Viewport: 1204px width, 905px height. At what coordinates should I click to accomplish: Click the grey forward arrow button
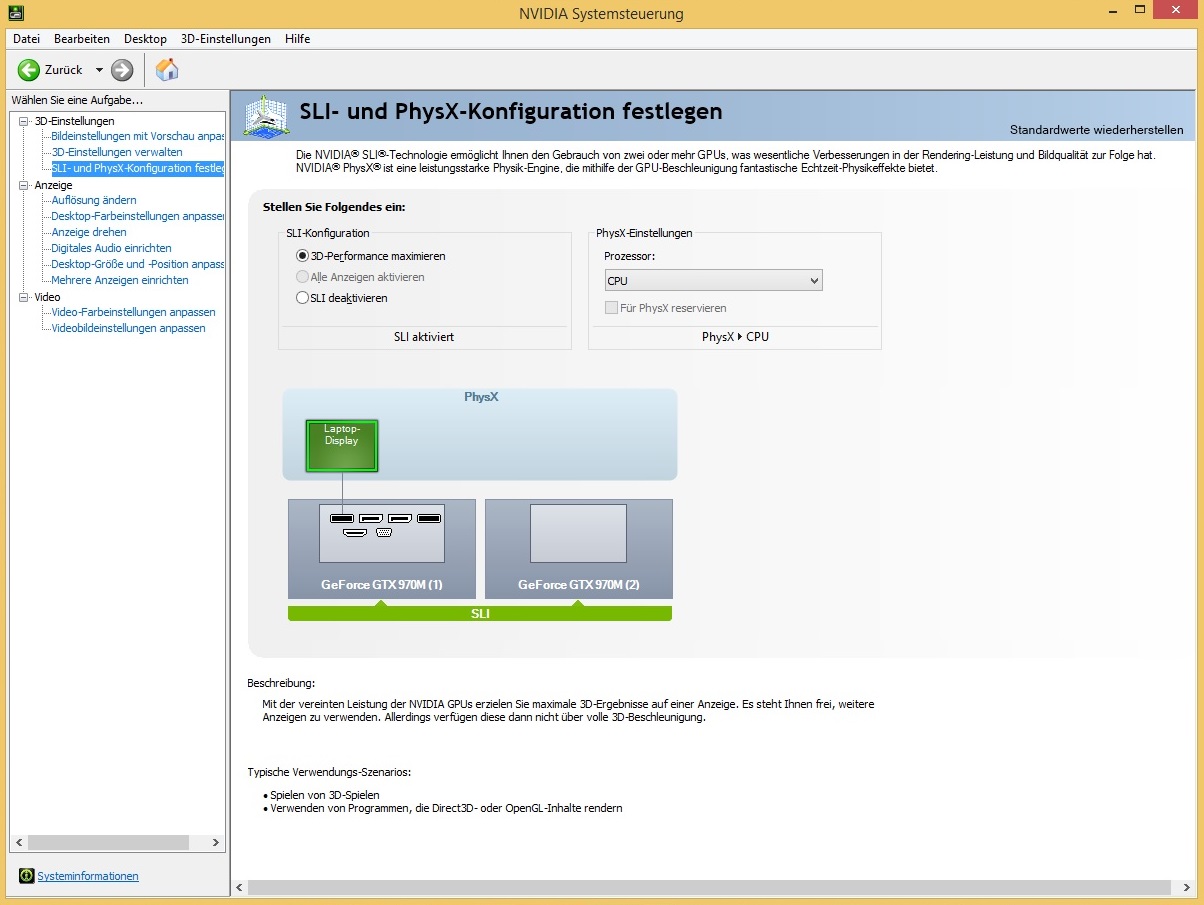pos(122,70)
